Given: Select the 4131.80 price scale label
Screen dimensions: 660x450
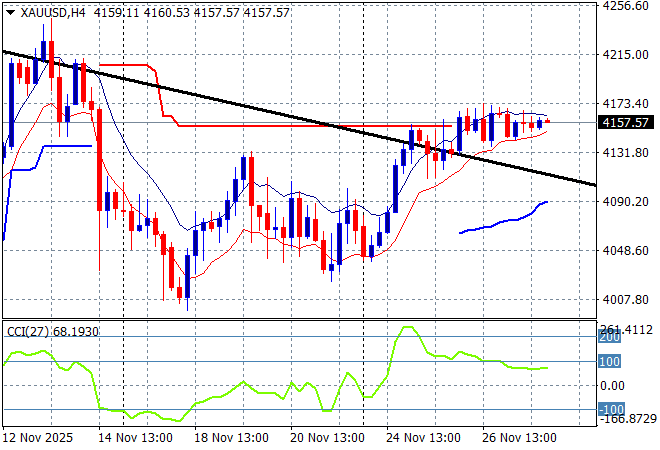Looking at the screenshot, I should [625, 152].
